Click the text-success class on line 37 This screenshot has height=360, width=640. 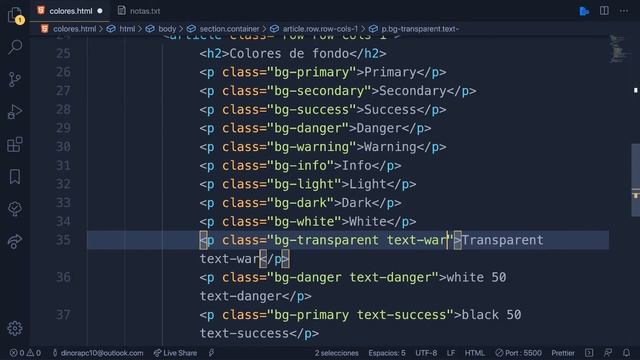click(402, 315)
